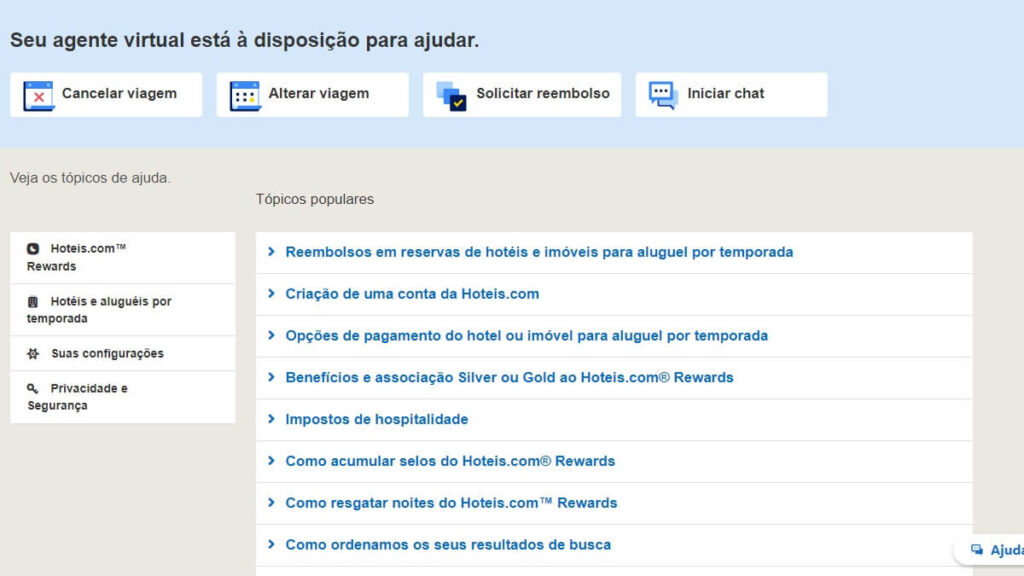Click the gear icon beside Suas configurações
The width and height of the screenshot is (1024, 576).
pos(33,354)
